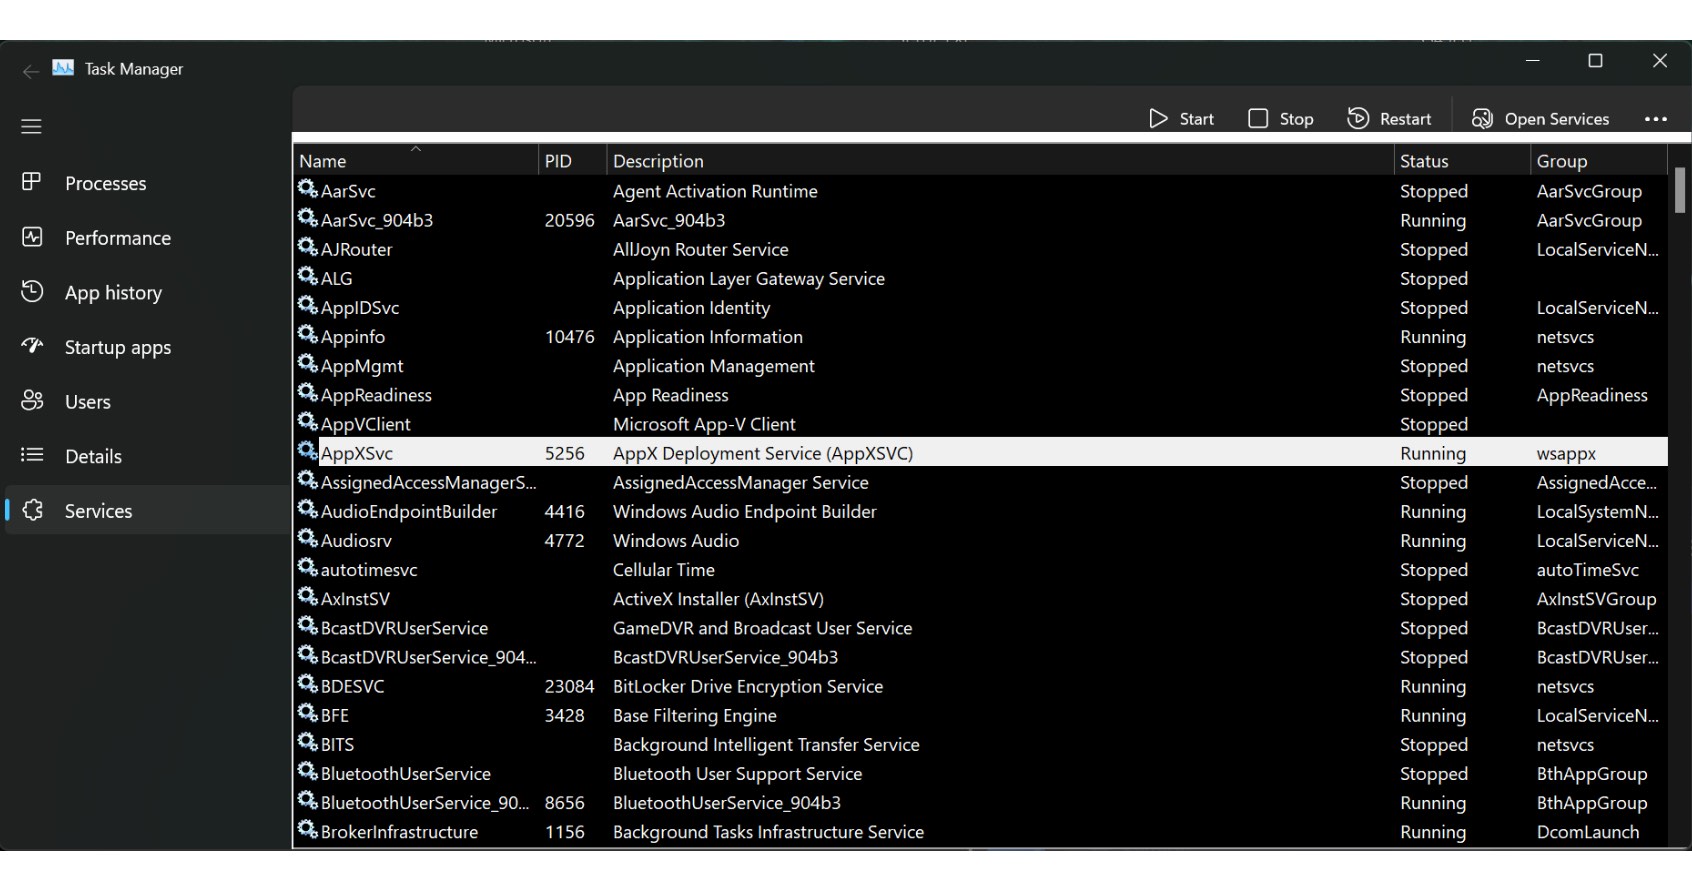
Task: Click gear icon of Audiosrv service
Action: (x=308, y=538)
